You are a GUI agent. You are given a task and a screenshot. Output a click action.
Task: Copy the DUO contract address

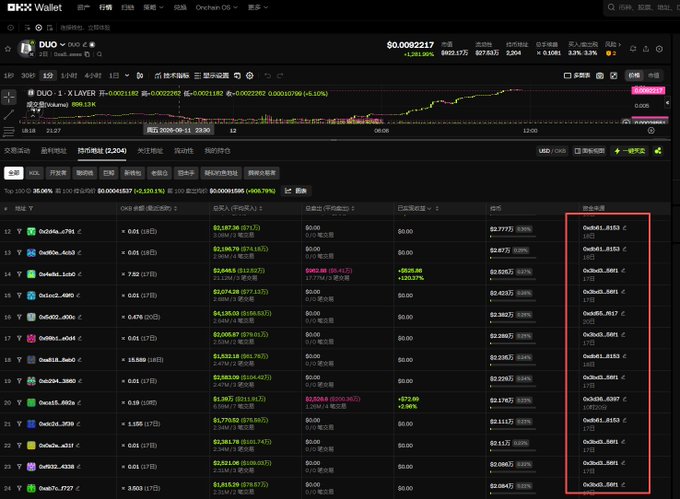[x=87, y=54]
